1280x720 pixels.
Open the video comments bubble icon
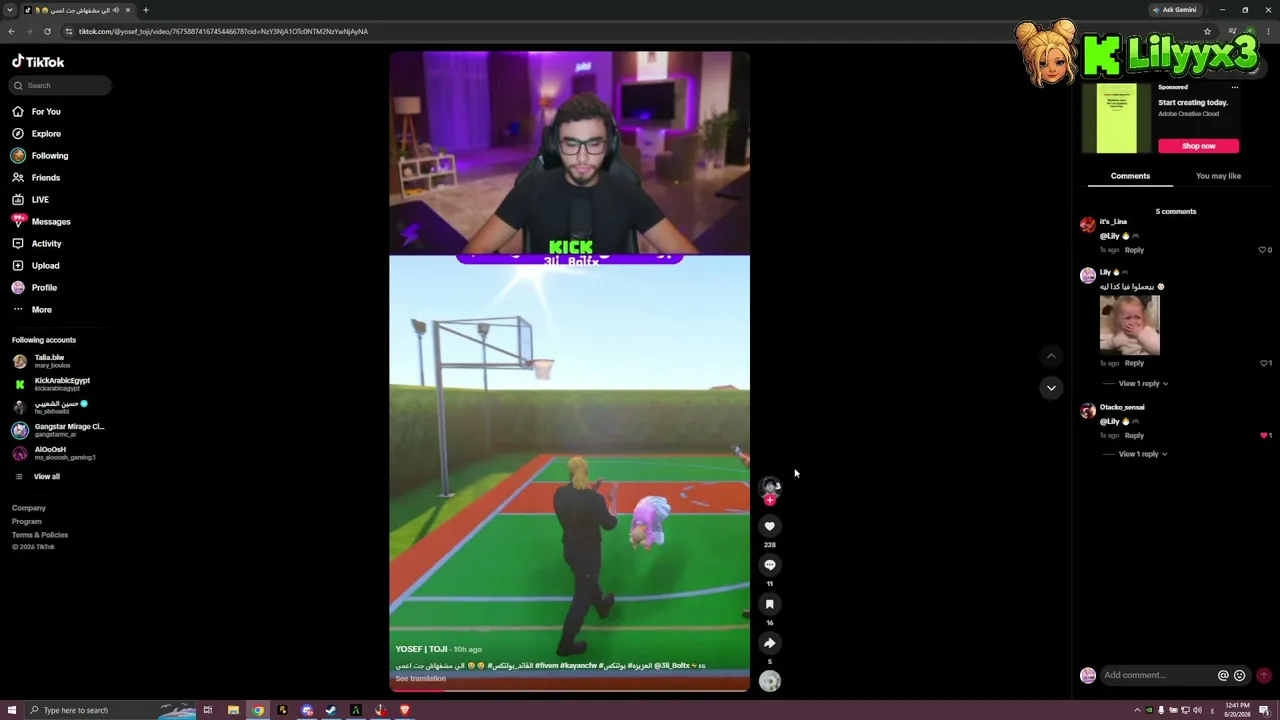[x=769, y=565]
